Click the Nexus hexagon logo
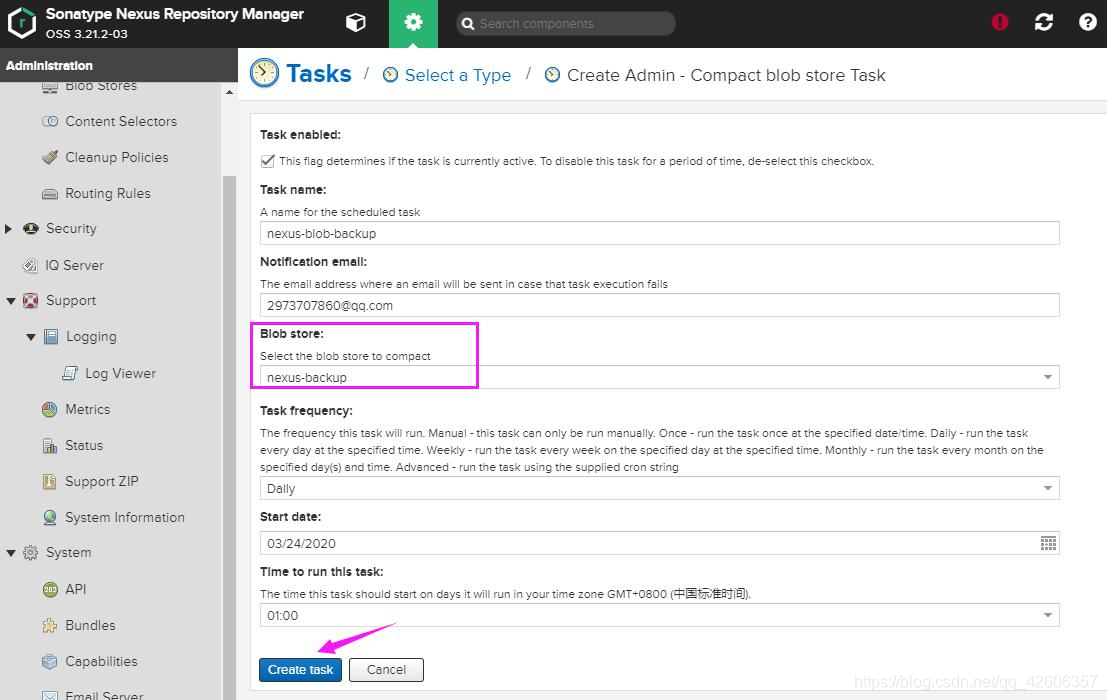This screenshot has height=700, width=1107. (x=22, y=23)
